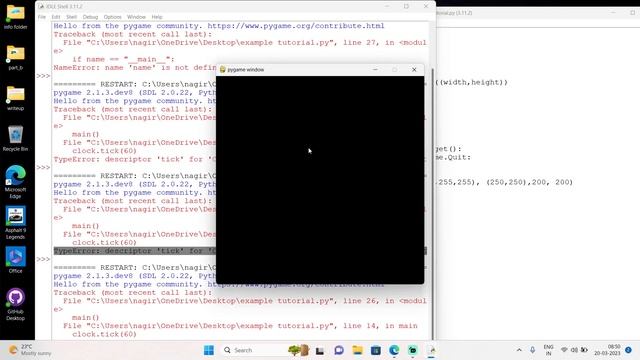Open the Help menu in IDLE Shell

[x=157, y=17]
